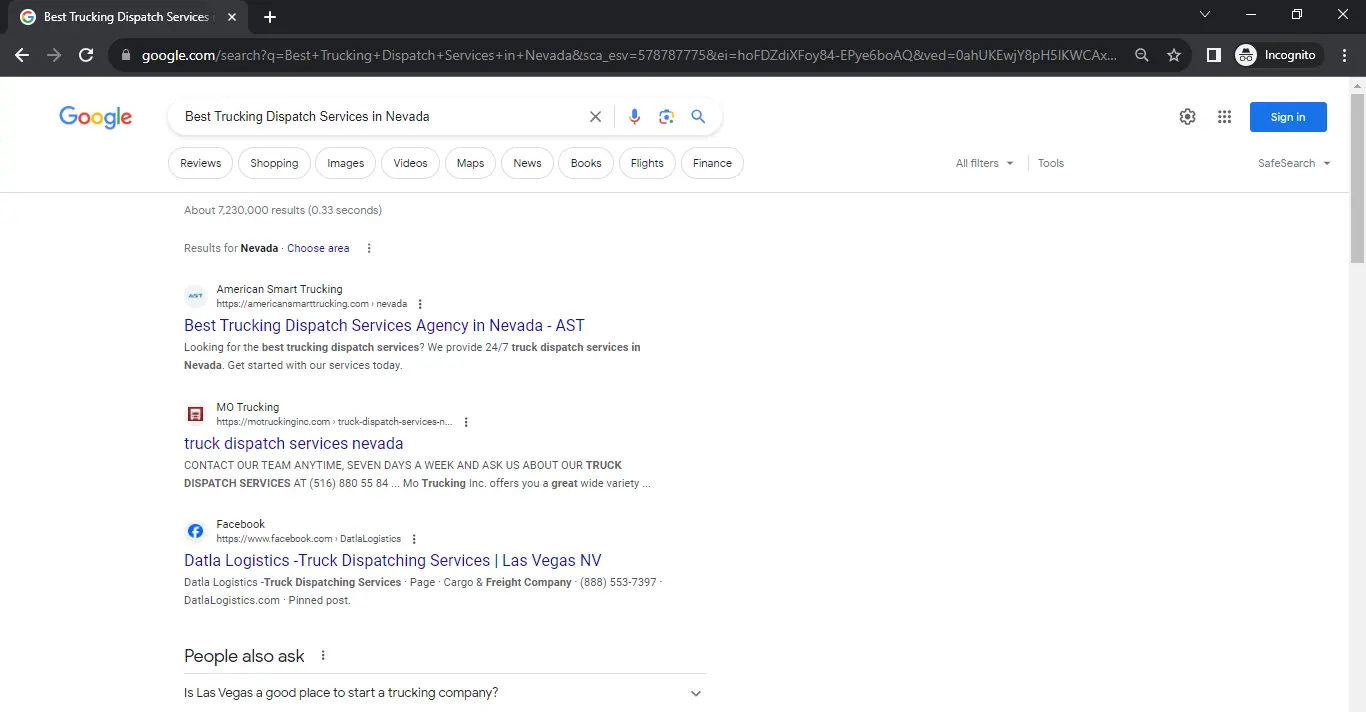Image resolution: width=1366 pixels, height=712 pixels.
Task: Open three-dot menu beside American Smart Trucking
Action: 420,304
